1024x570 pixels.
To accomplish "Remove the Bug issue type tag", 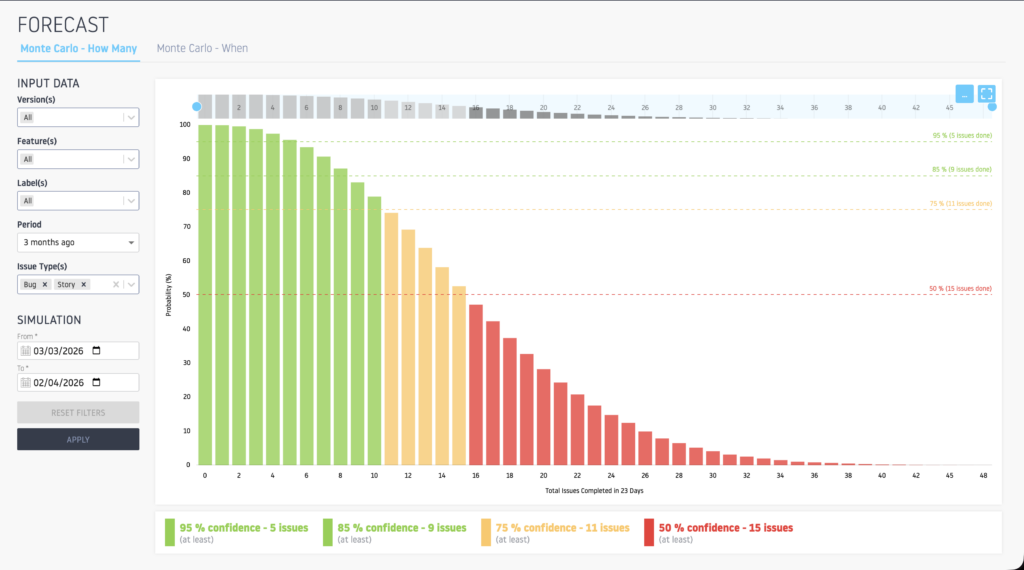I will point(45,285).
